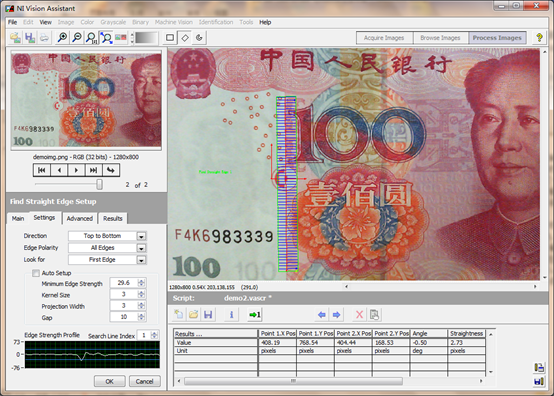Screen dimensions: 554x396
Task: Open the Look for dropdown
Action: pyautogui.click(x=141, y=260)
